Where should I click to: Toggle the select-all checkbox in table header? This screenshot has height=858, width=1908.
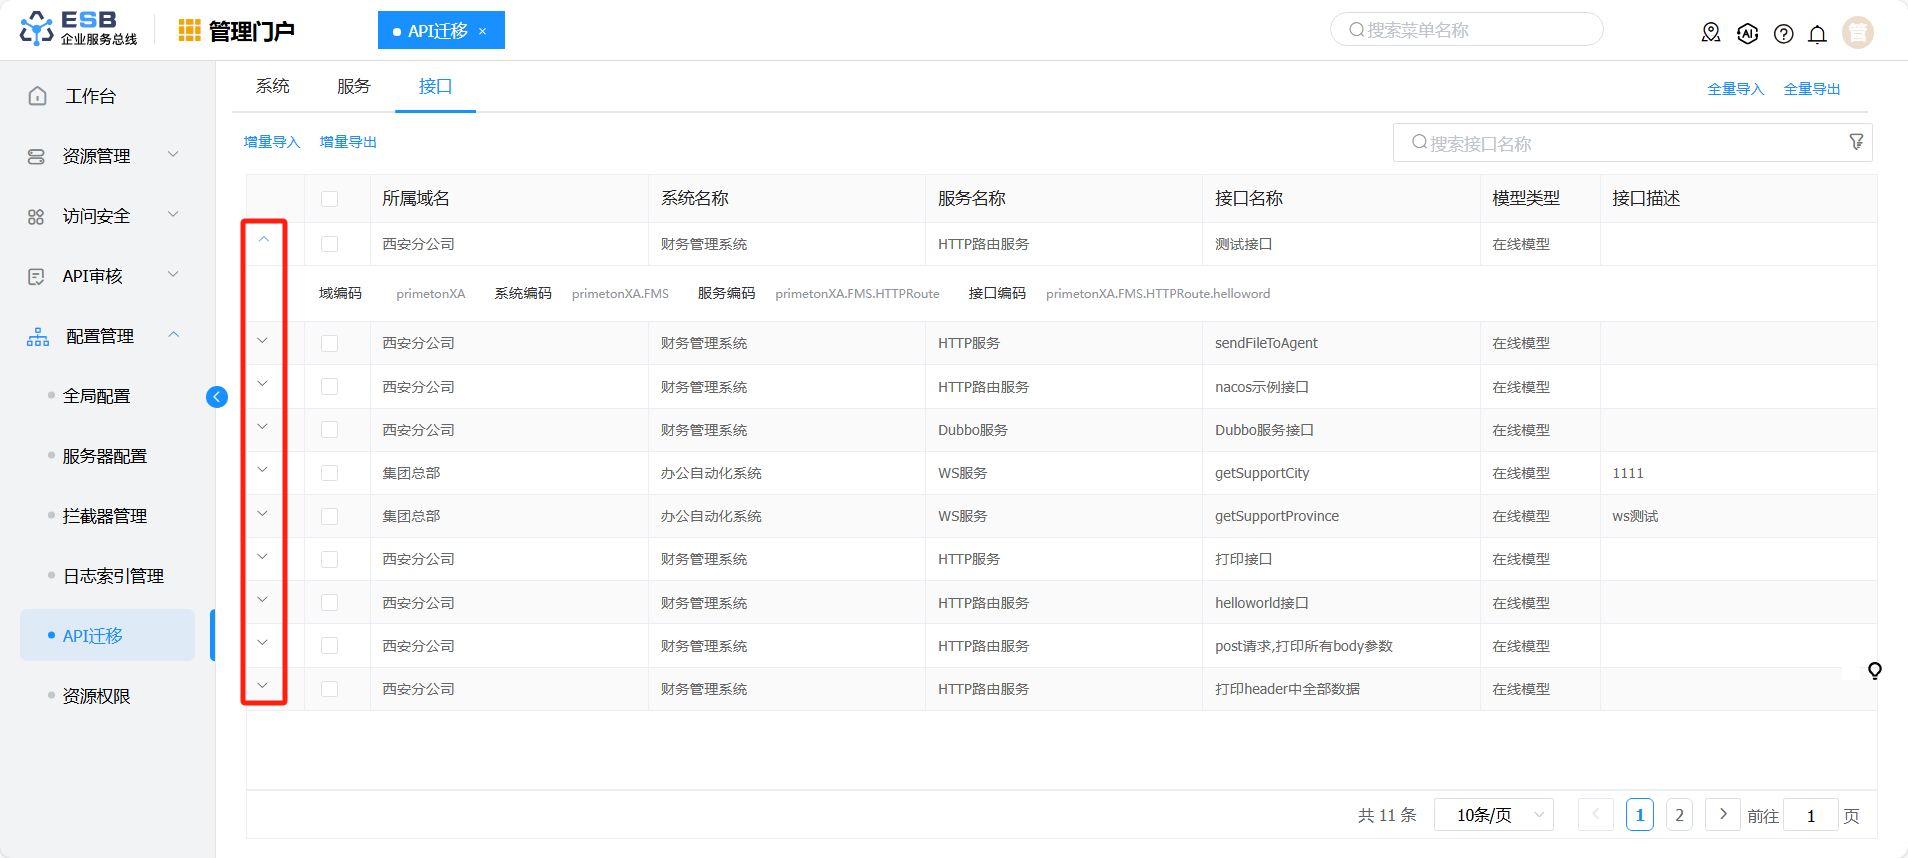tap(329, 199)
